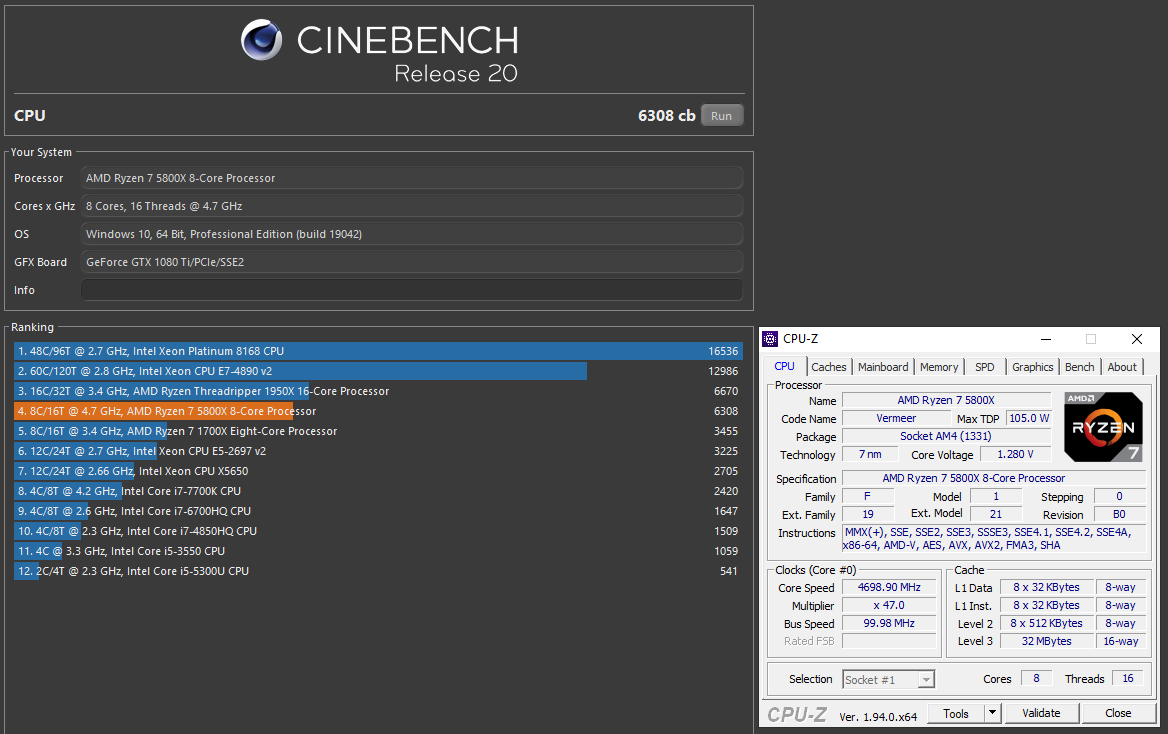This screenshot has height=734, width=1168.
Task: Click the GFX Board GeForce GTX 1080 Ti field
Action: pyautogui.click(x=412, y=262)
